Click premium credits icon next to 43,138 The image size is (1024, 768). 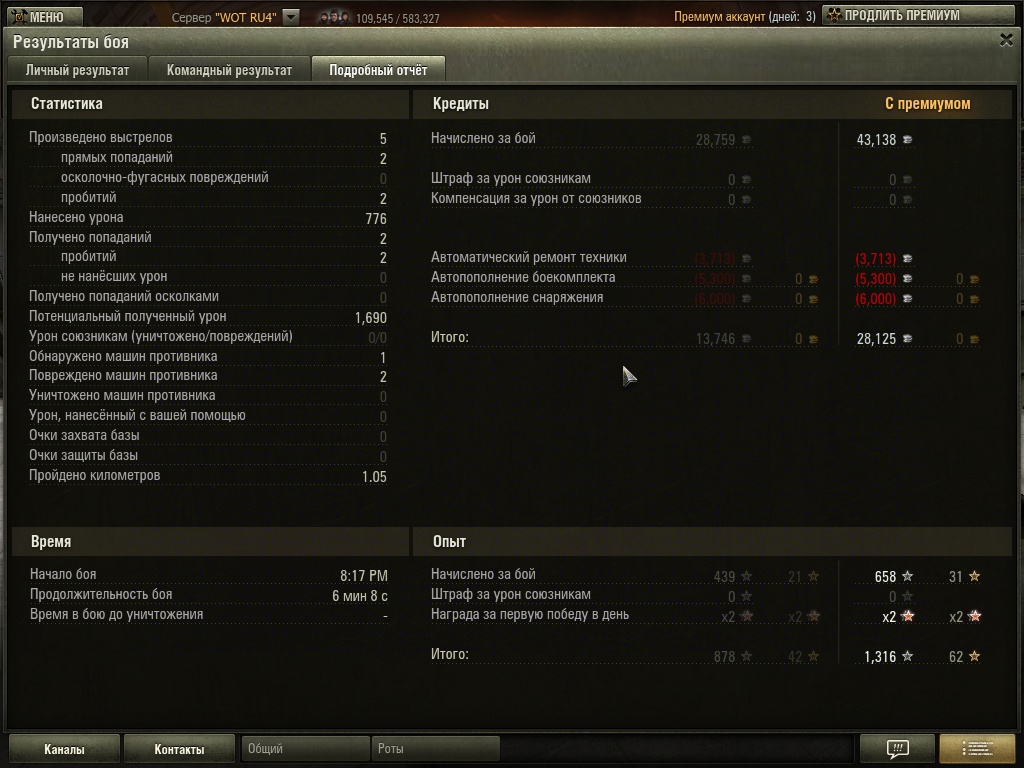coord(907,140)
